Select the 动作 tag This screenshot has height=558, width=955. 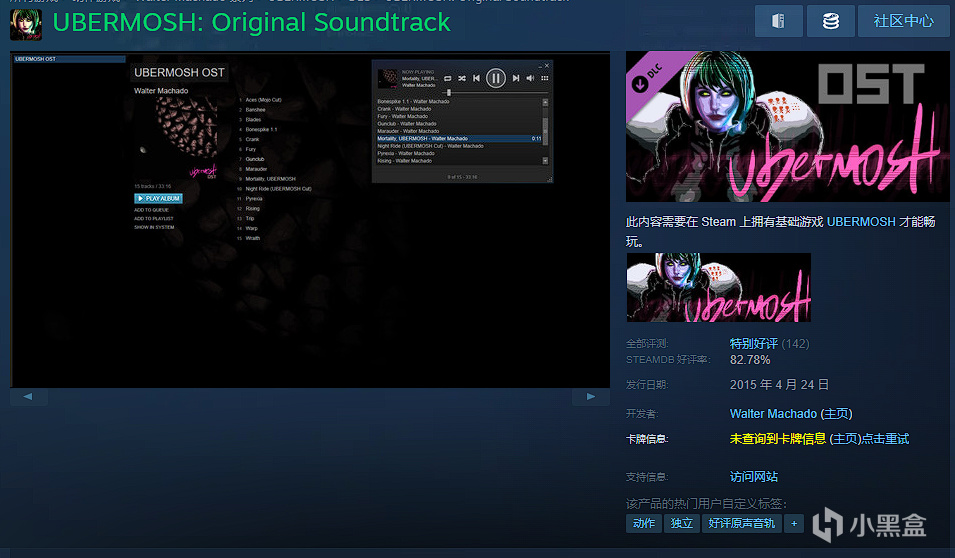coord(644,523)
